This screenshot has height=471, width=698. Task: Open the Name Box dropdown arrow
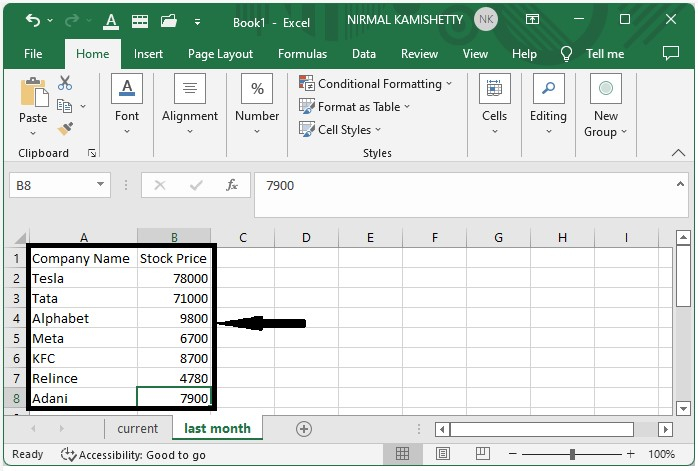[x=100, y=185]
